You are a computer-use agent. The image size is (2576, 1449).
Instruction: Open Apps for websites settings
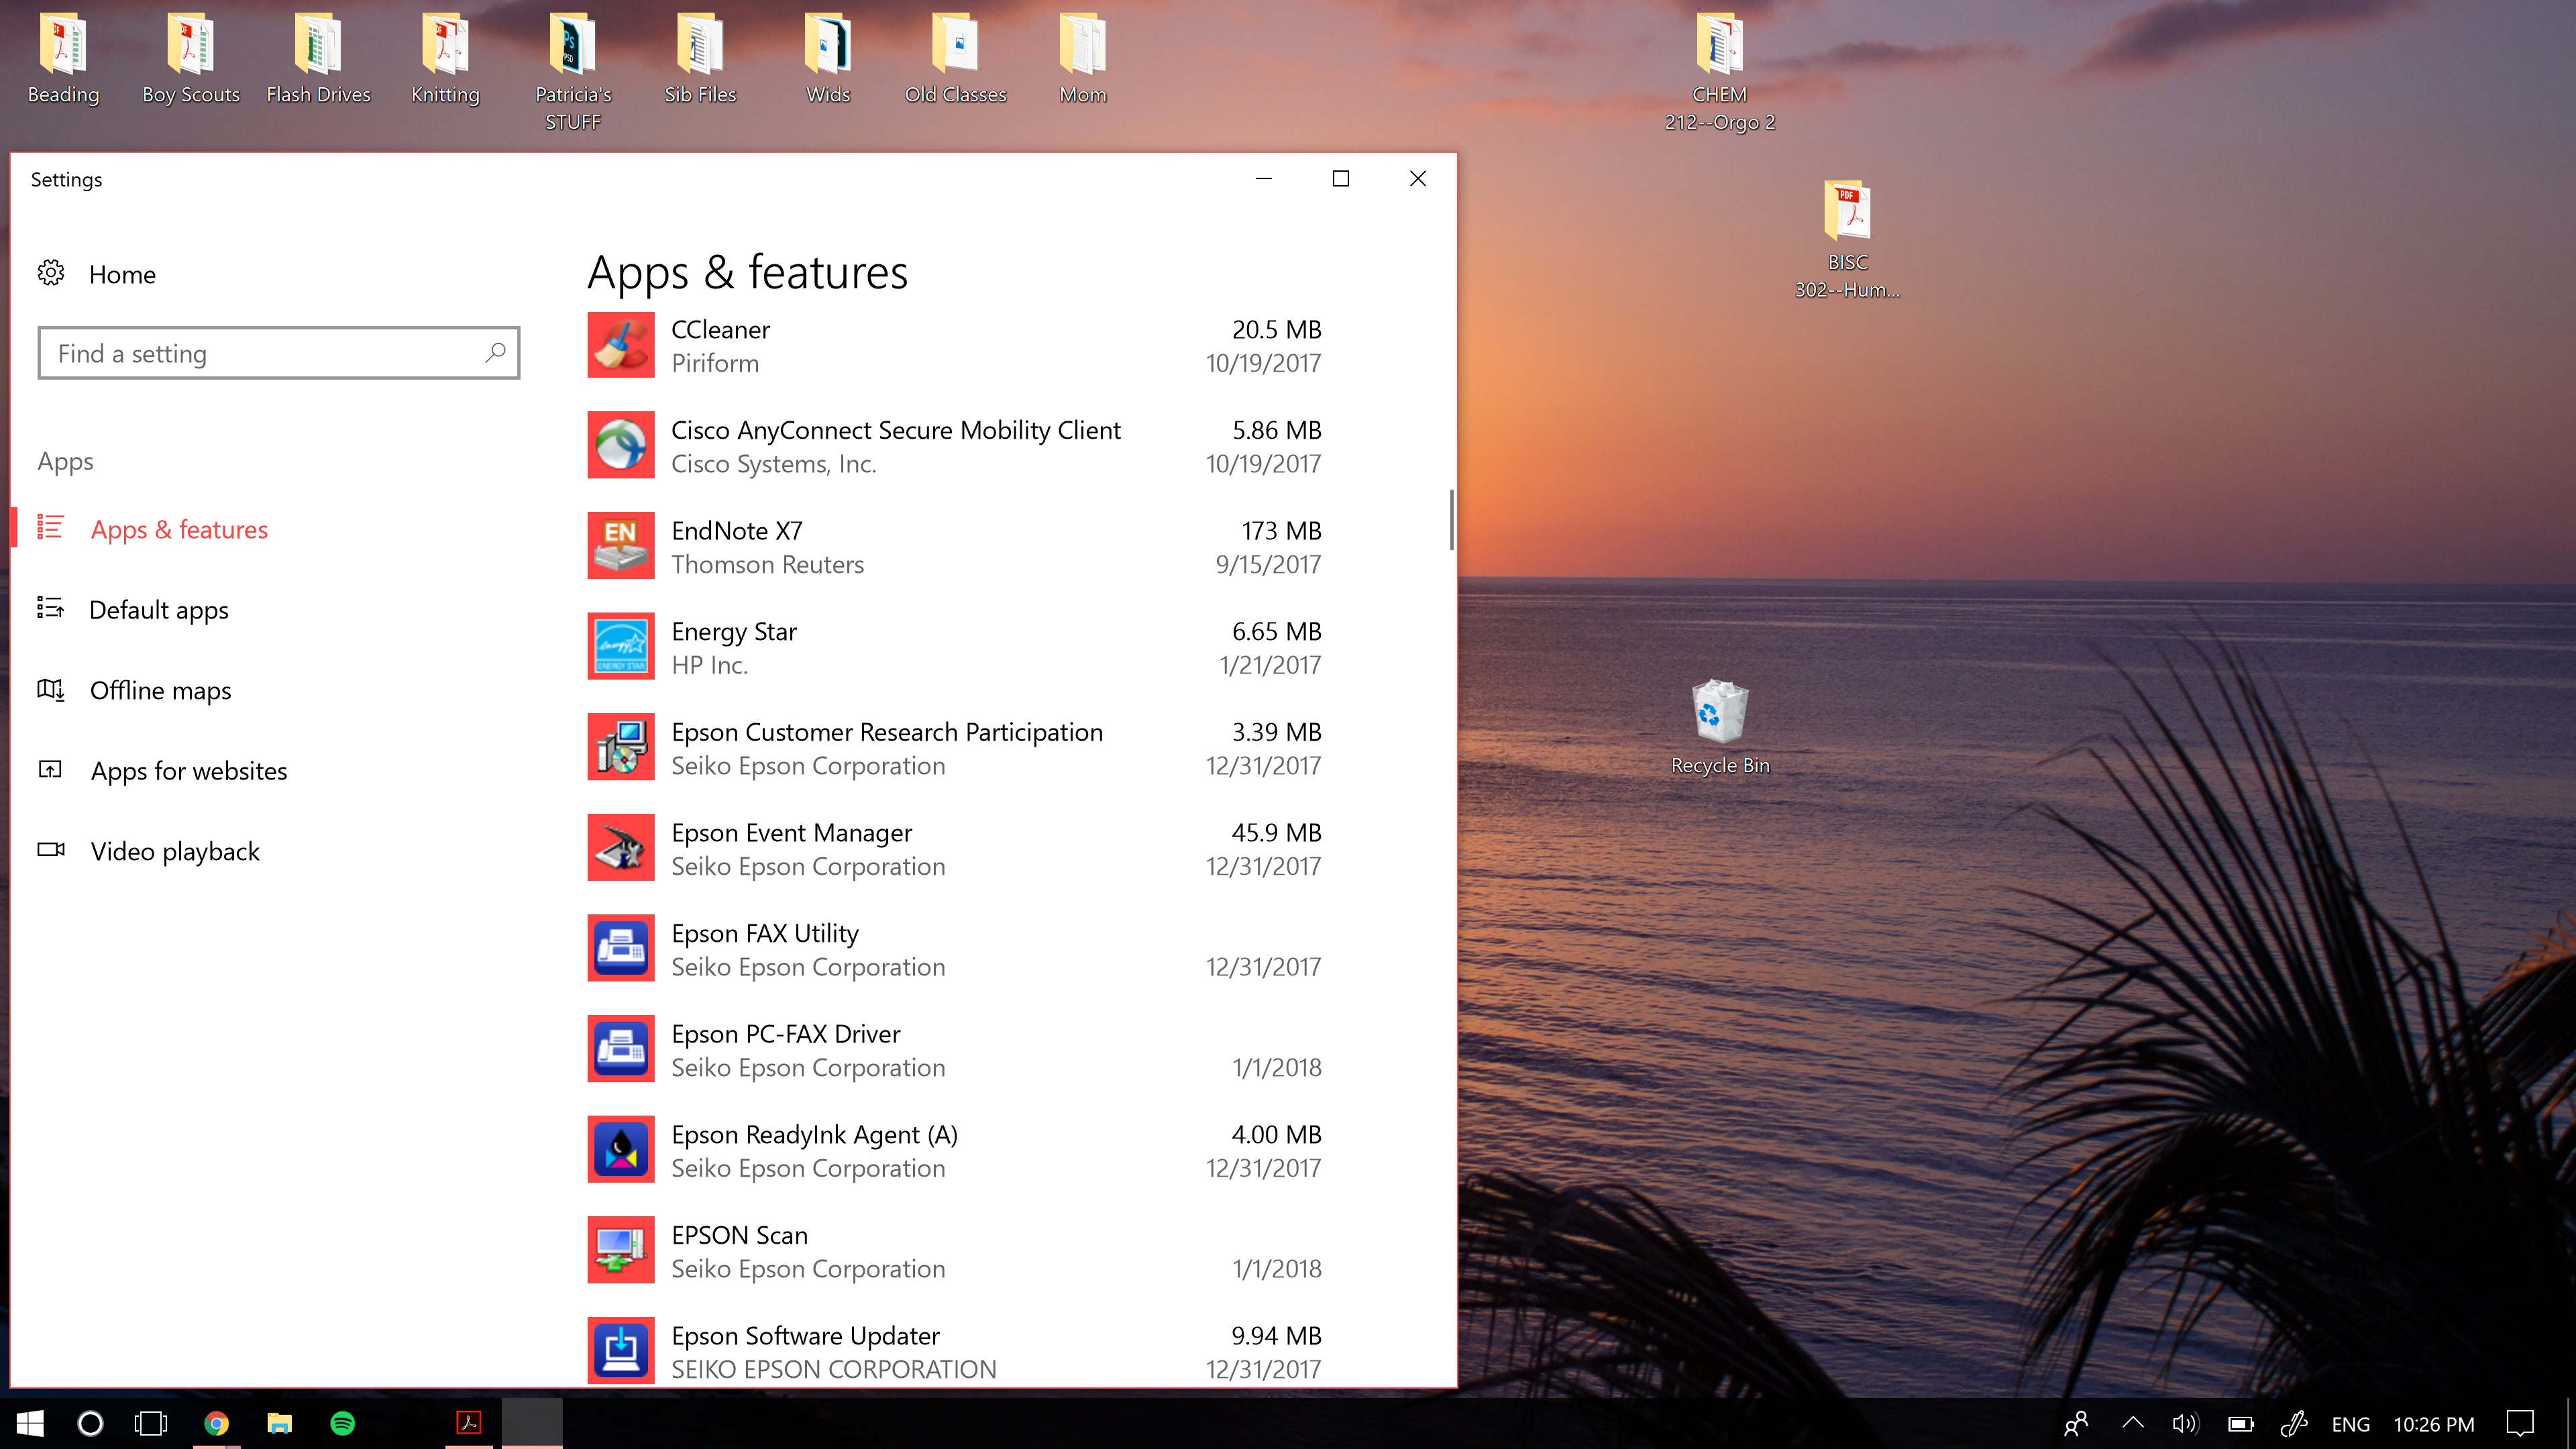[x=188, y=769]
